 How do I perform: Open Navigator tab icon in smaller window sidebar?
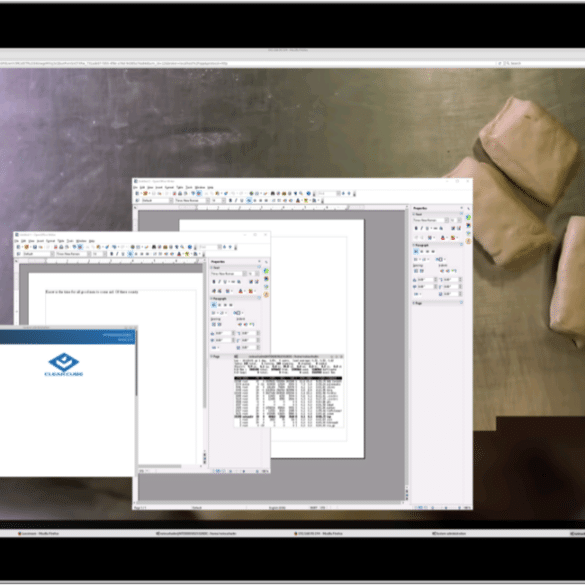click(266, 294)
